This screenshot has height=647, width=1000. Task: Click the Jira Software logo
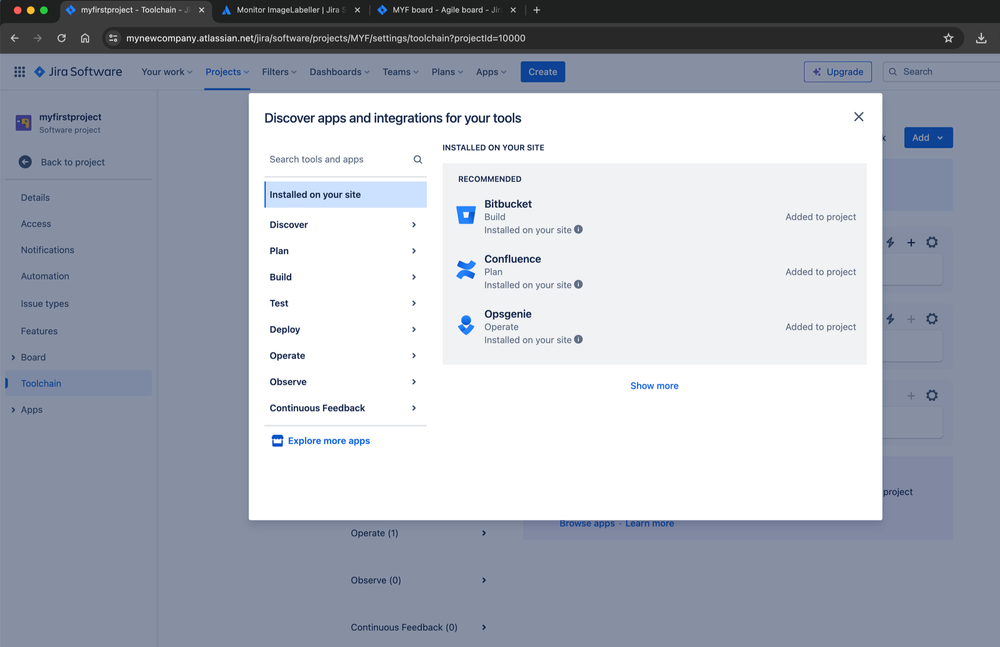tap(78, 72)
